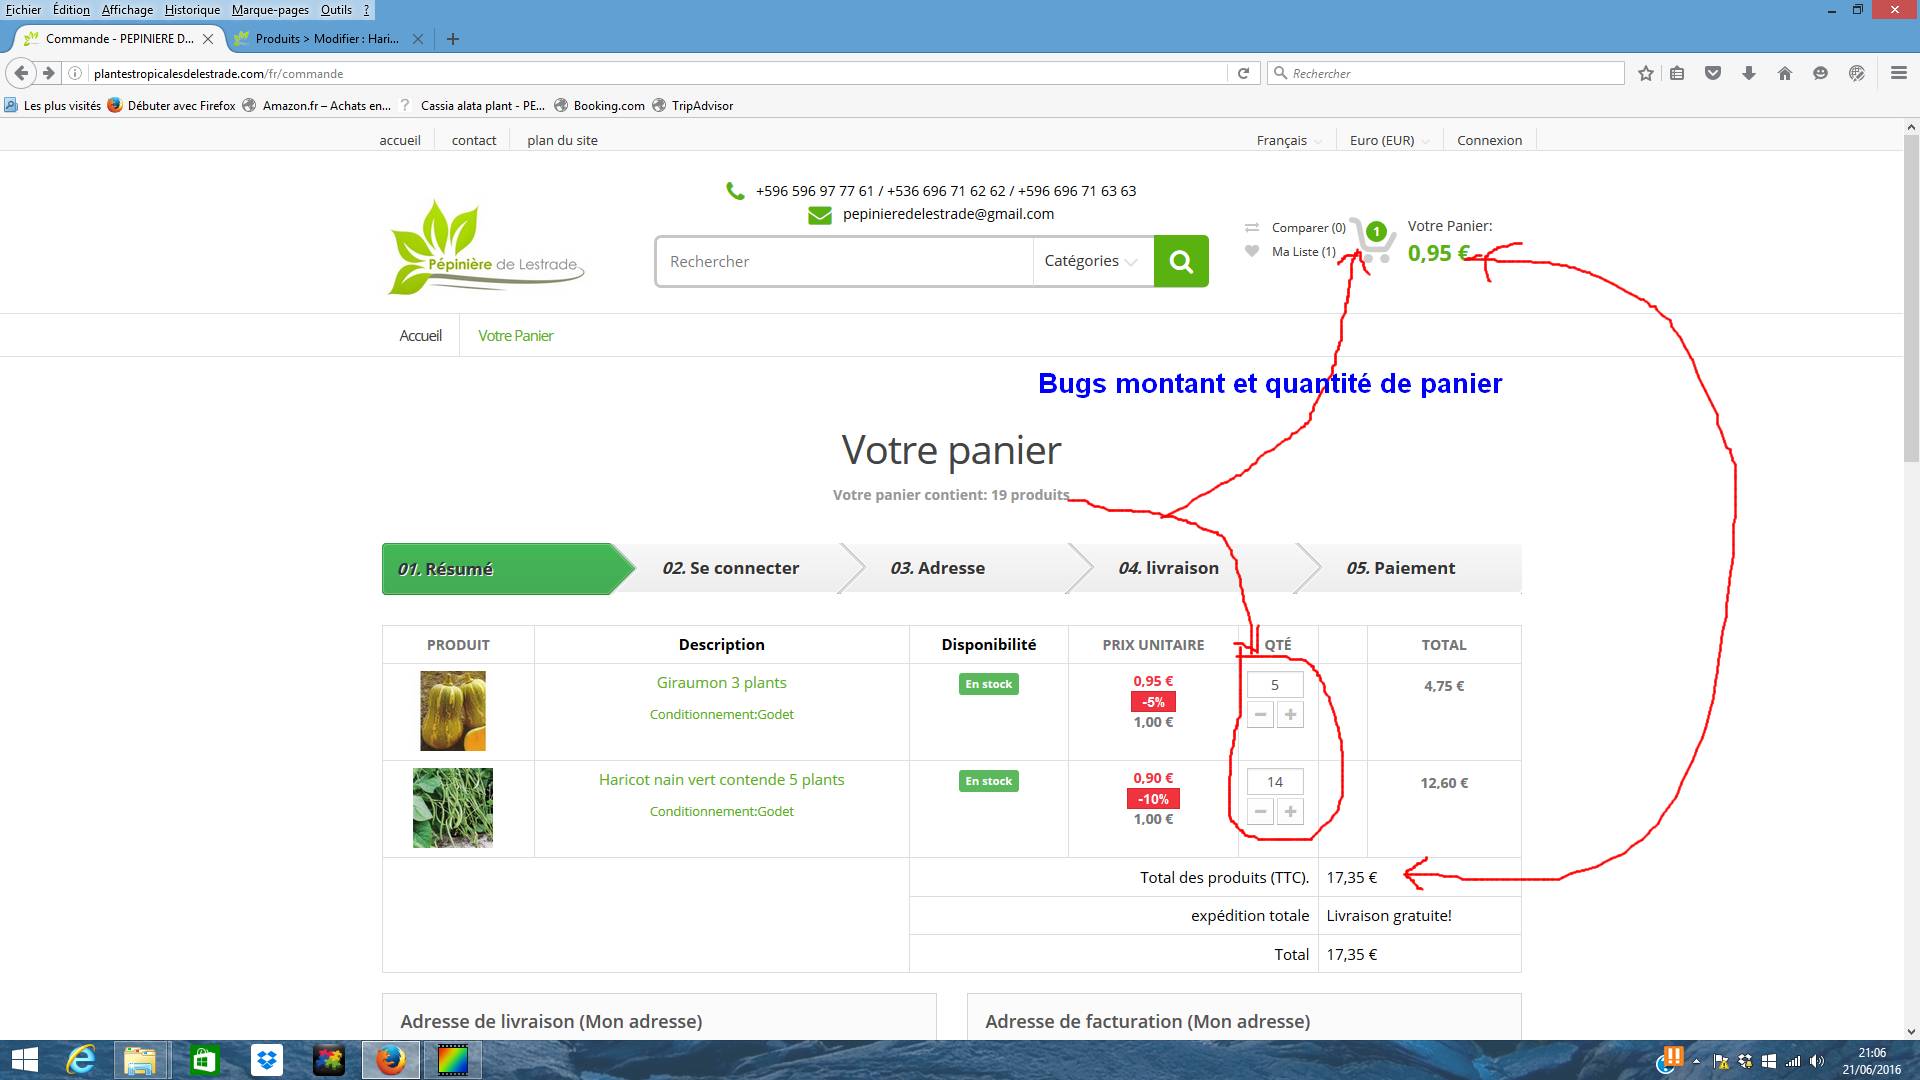This screenshot has width=1920, height=1080.
Task: Click the browser URL address bar
Action: 655,73
